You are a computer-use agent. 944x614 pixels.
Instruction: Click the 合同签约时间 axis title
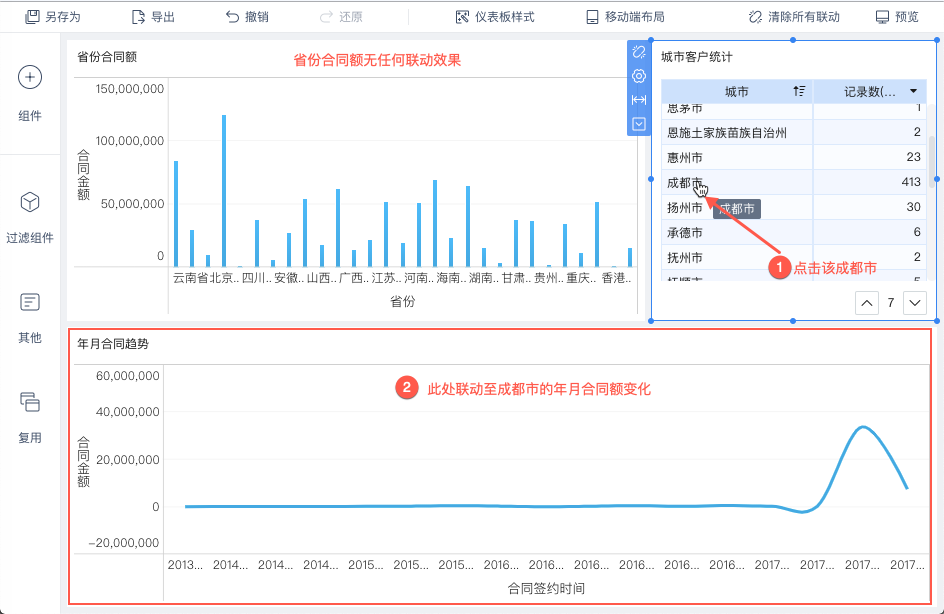(546, 588)
